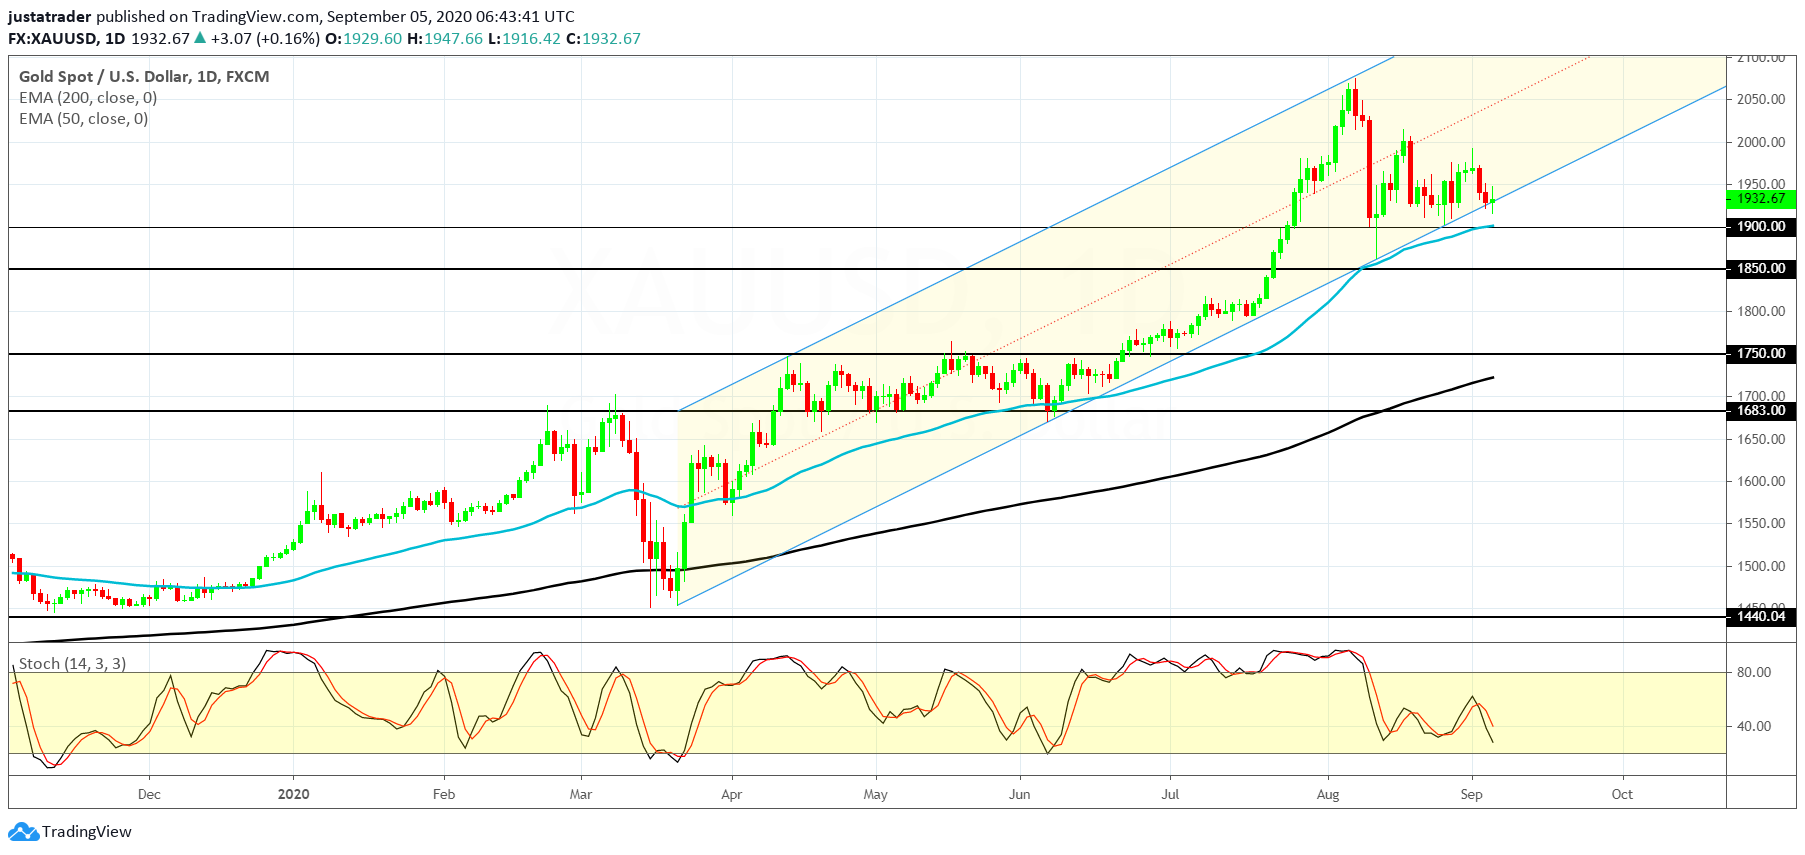Screen dimensions: 1805x855
Task: Click the open price value O:1929.60
Action: tap(364, 39)
